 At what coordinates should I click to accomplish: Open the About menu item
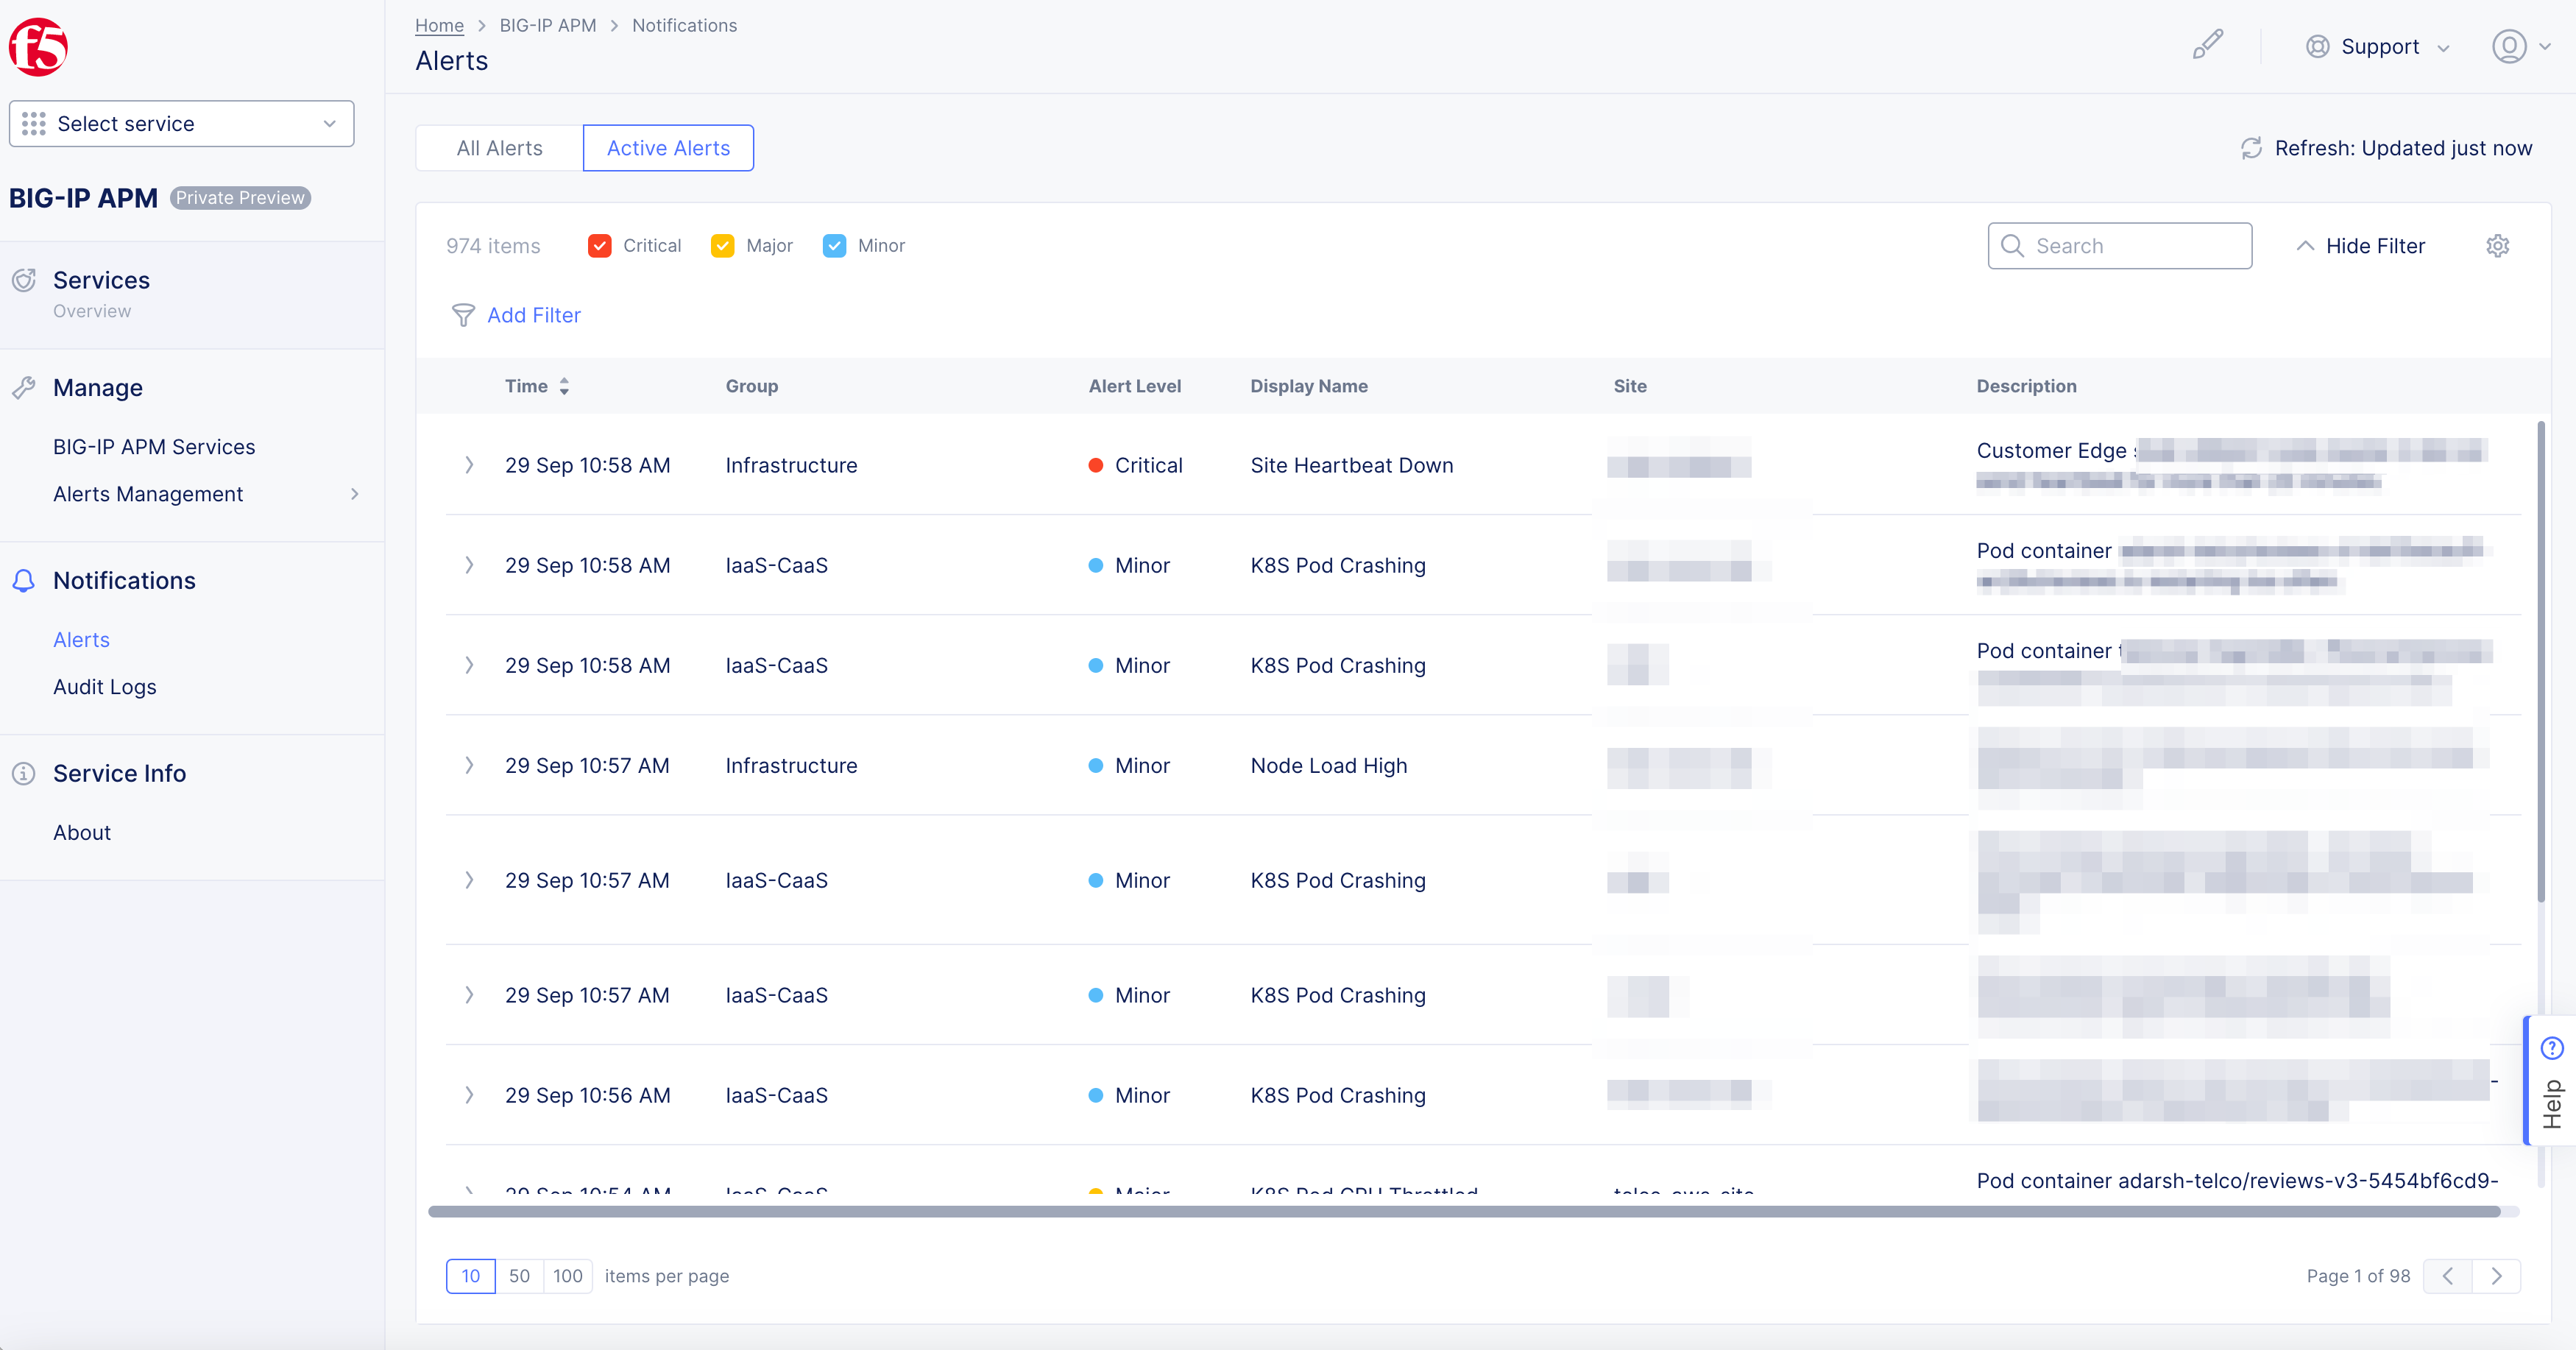tap(82, 833)
